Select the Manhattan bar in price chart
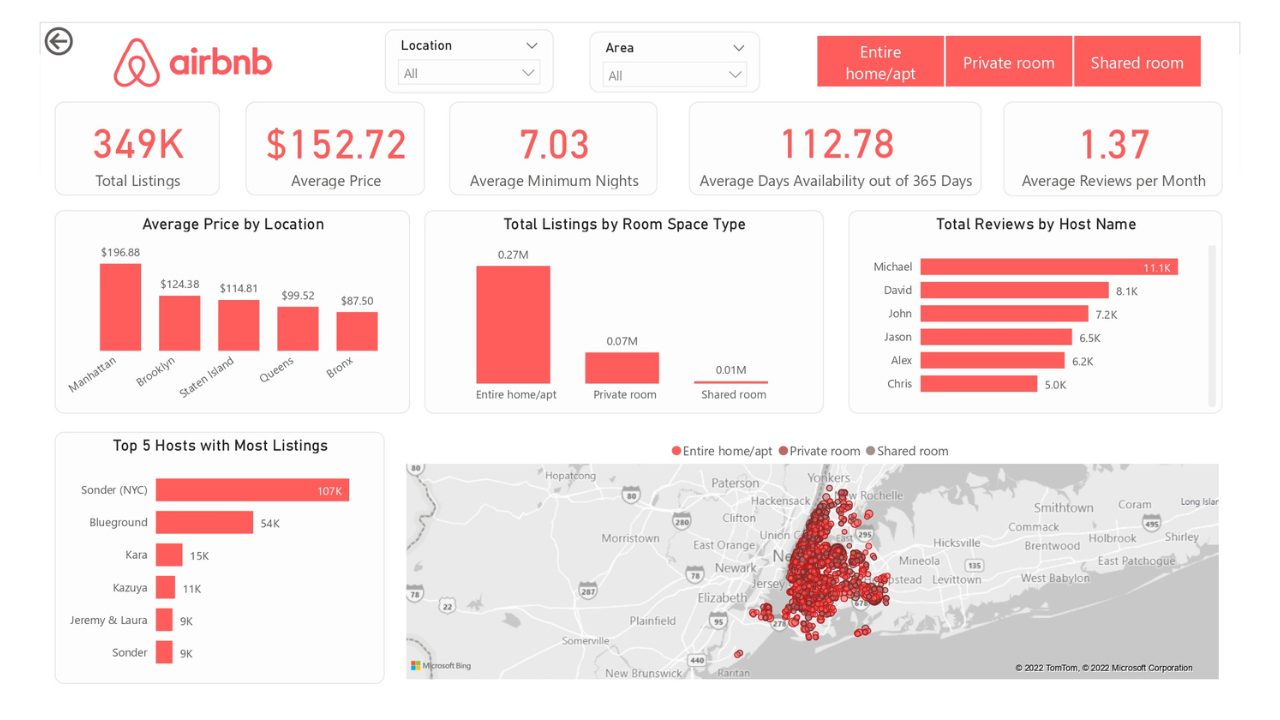 point(120,307)
